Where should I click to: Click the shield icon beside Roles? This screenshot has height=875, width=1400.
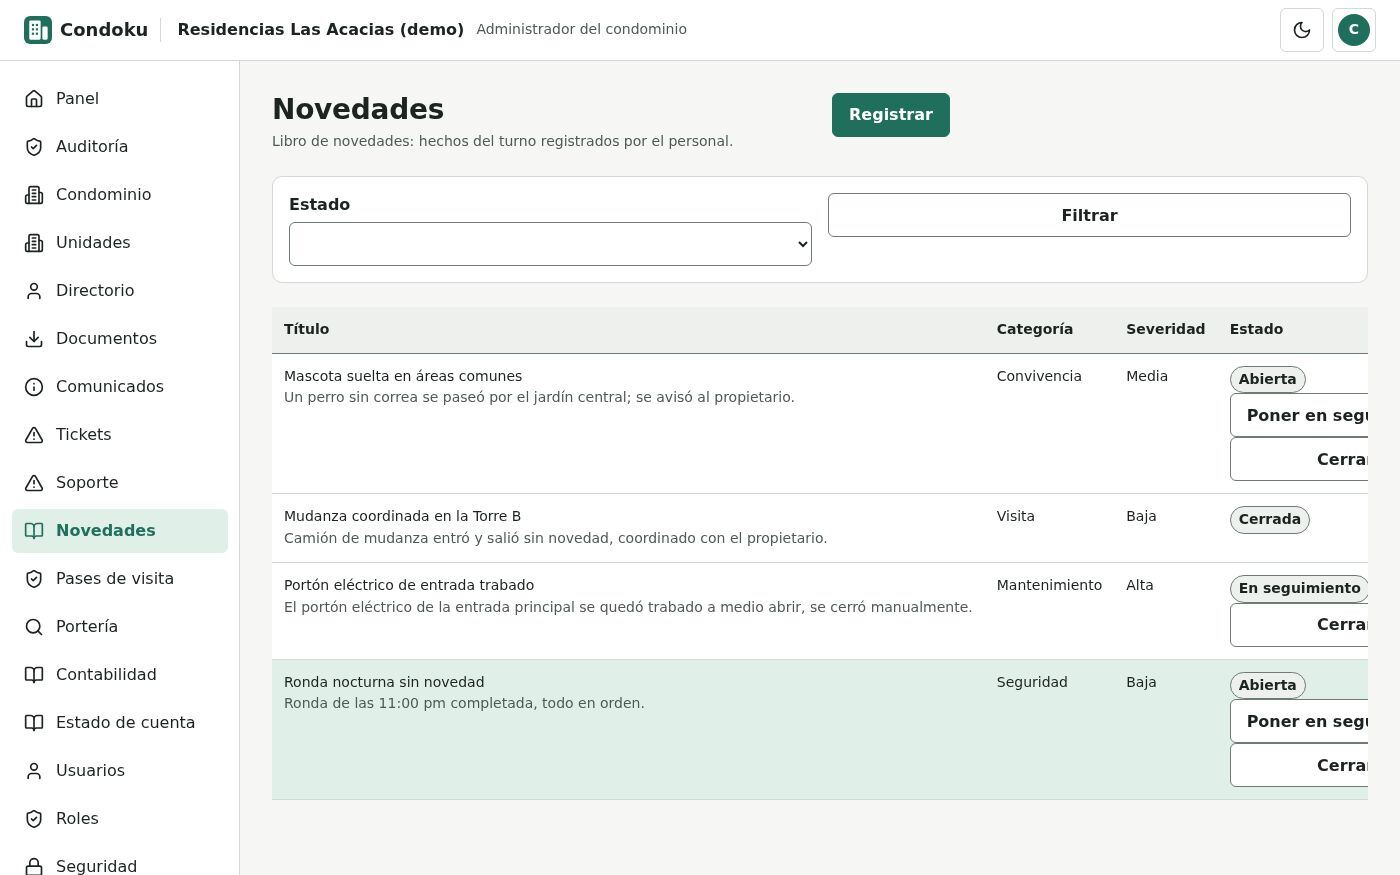coord(34,818)
